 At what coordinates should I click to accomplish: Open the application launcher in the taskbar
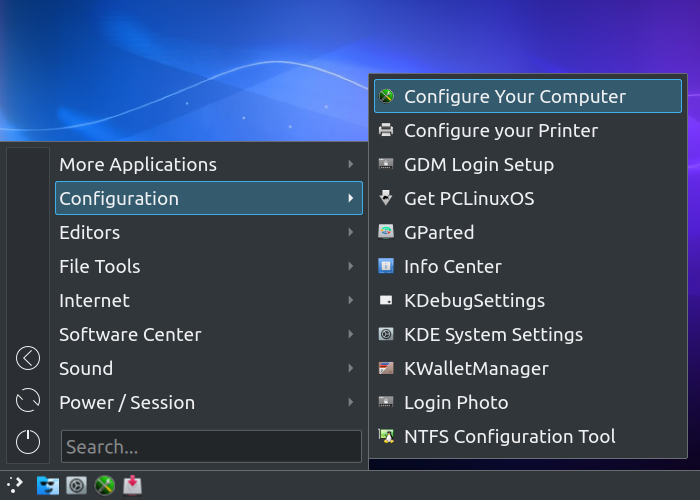coord(15,485)
